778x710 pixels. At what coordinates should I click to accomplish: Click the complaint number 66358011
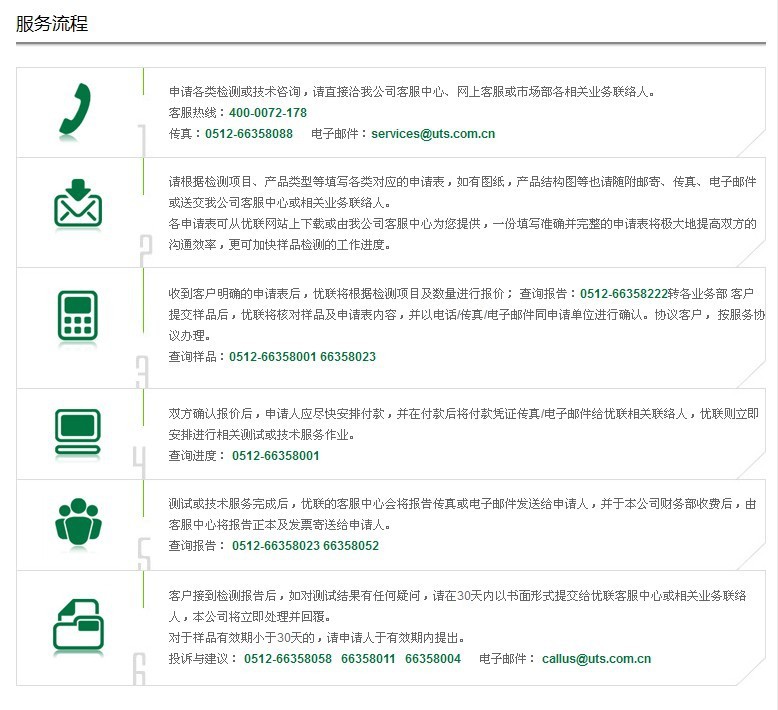(x=369, y=659)
